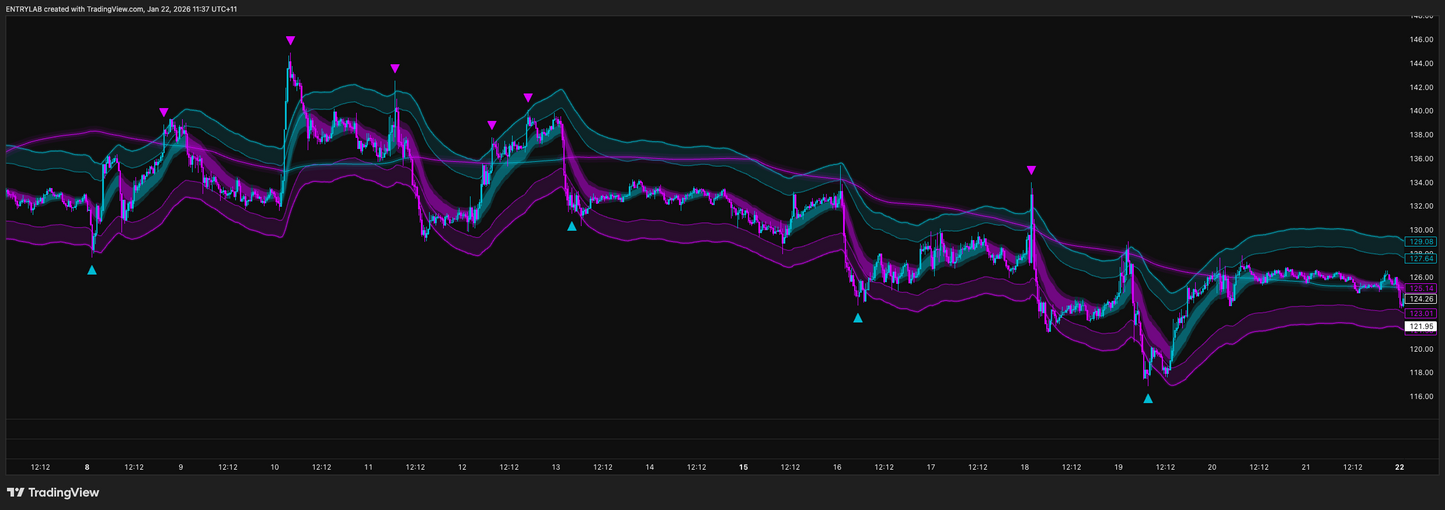Click the cyan up triangle after date 16

(x=857, y=318)
